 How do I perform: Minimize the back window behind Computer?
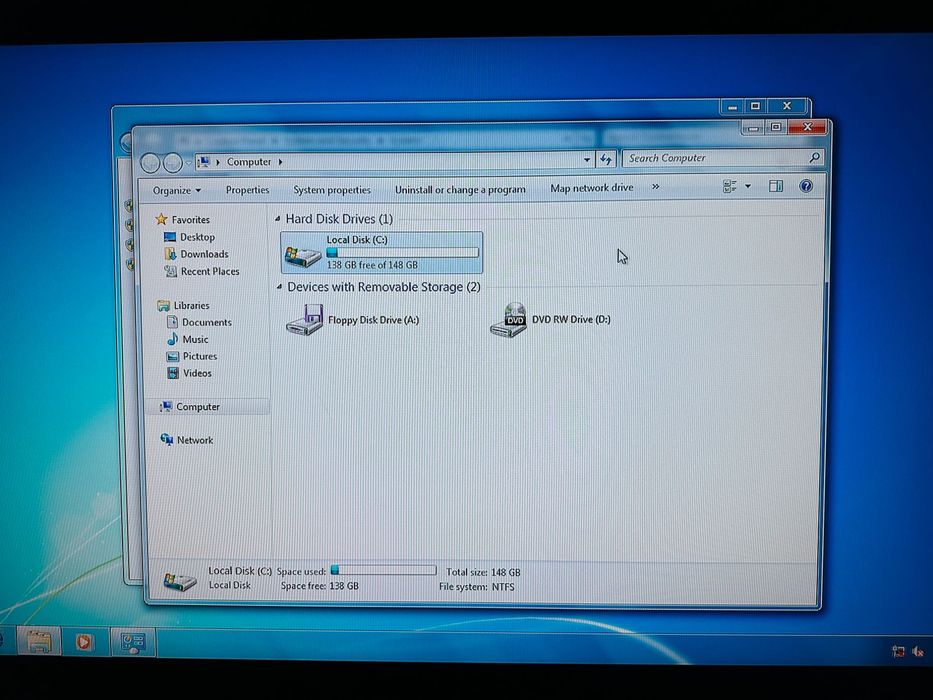pos(732,107)
